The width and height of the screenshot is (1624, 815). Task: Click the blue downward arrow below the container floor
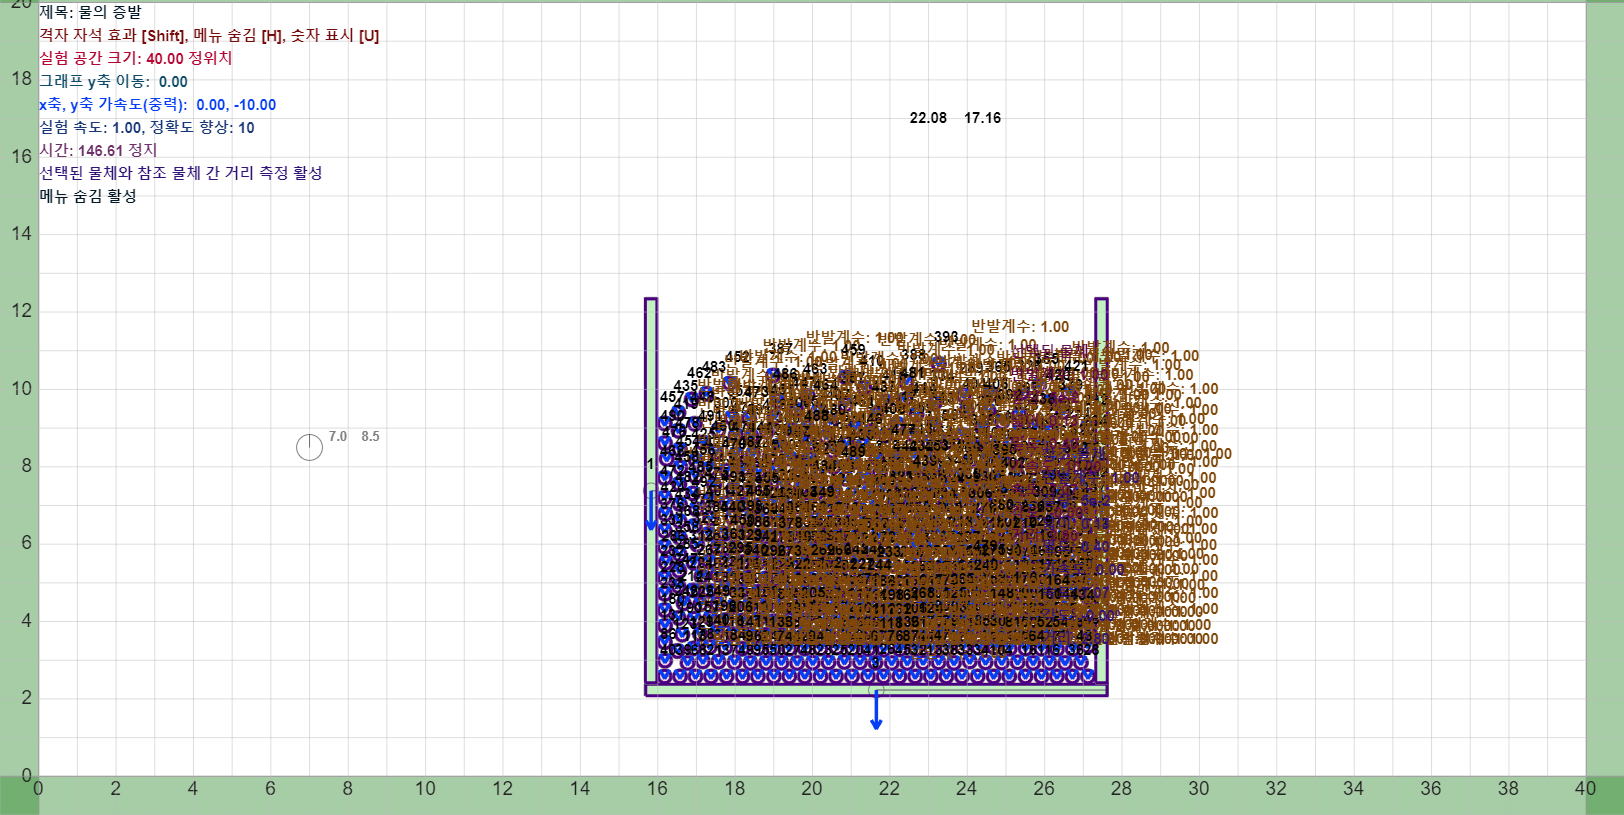[876, 710]
